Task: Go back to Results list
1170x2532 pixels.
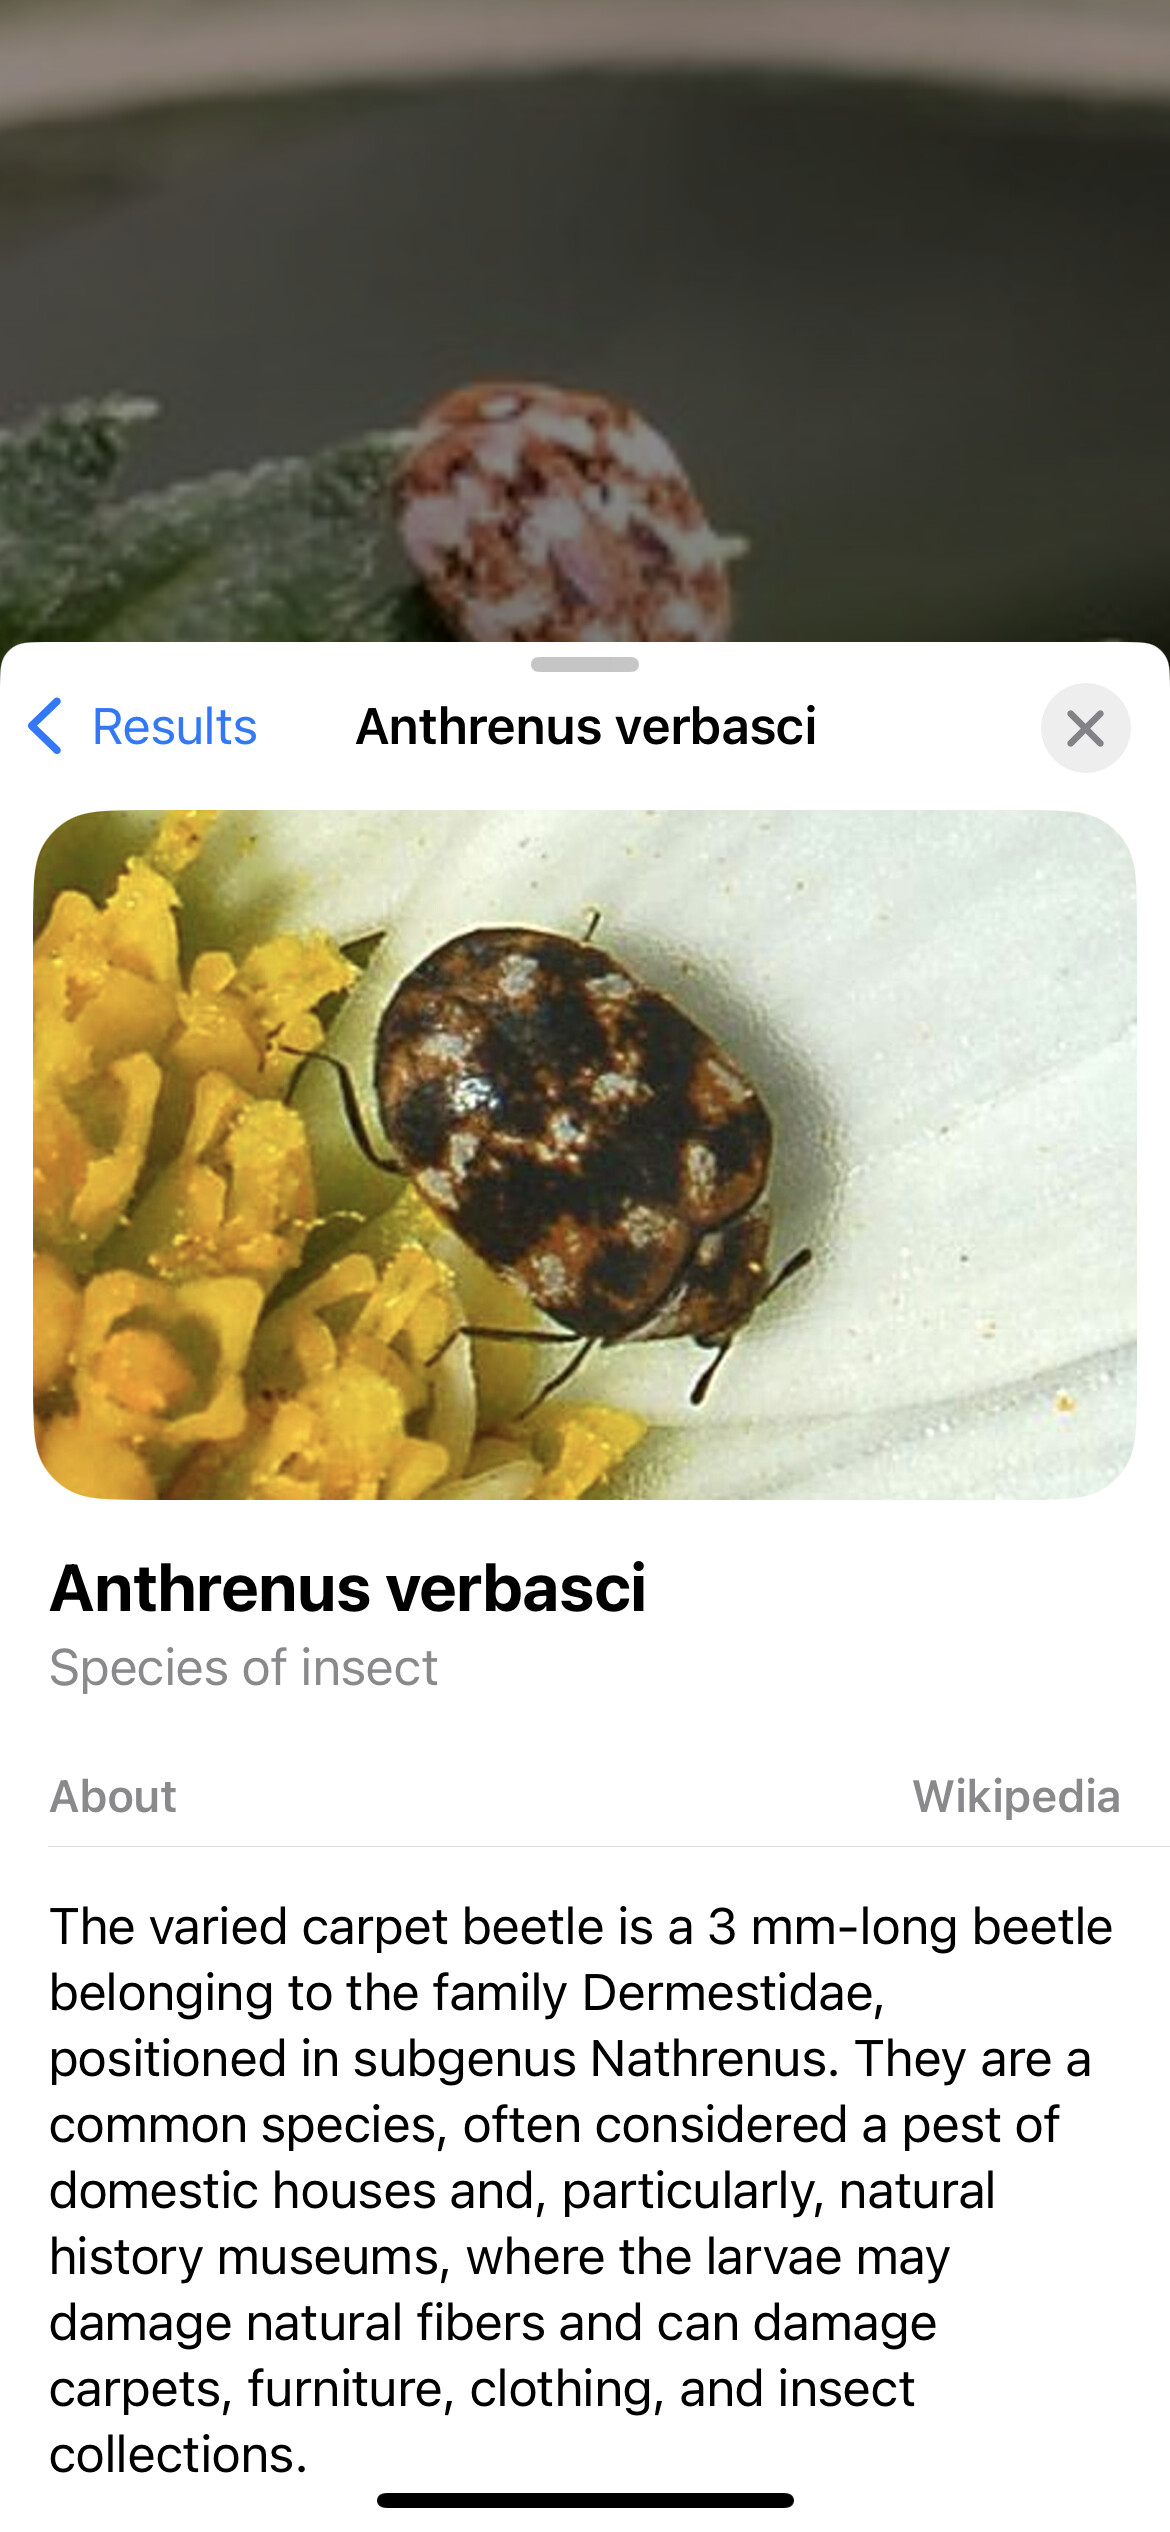Action: coord(142,726)
